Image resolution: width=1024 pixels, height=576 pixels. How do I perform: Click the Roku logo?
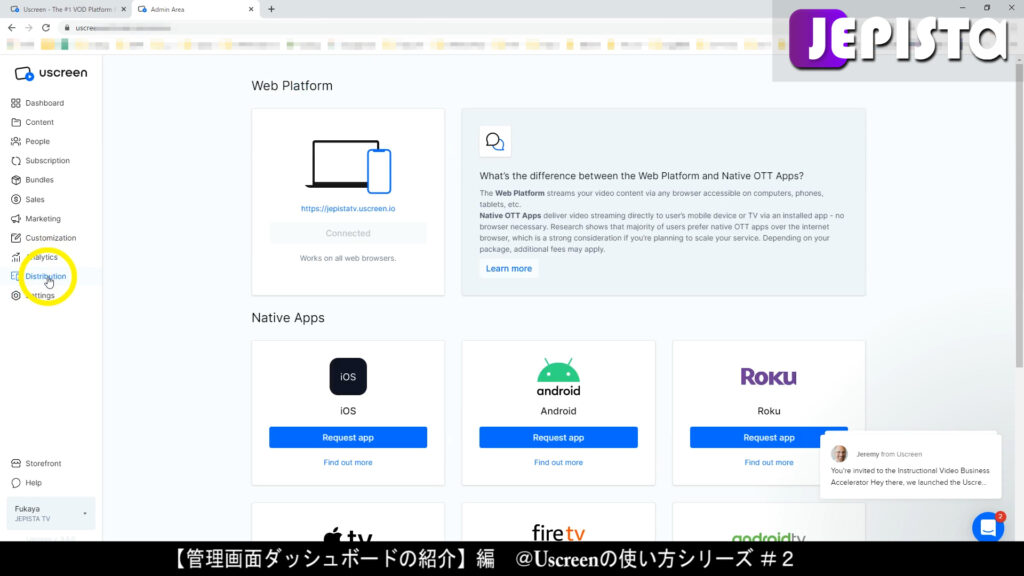click(x=769, y=377)
